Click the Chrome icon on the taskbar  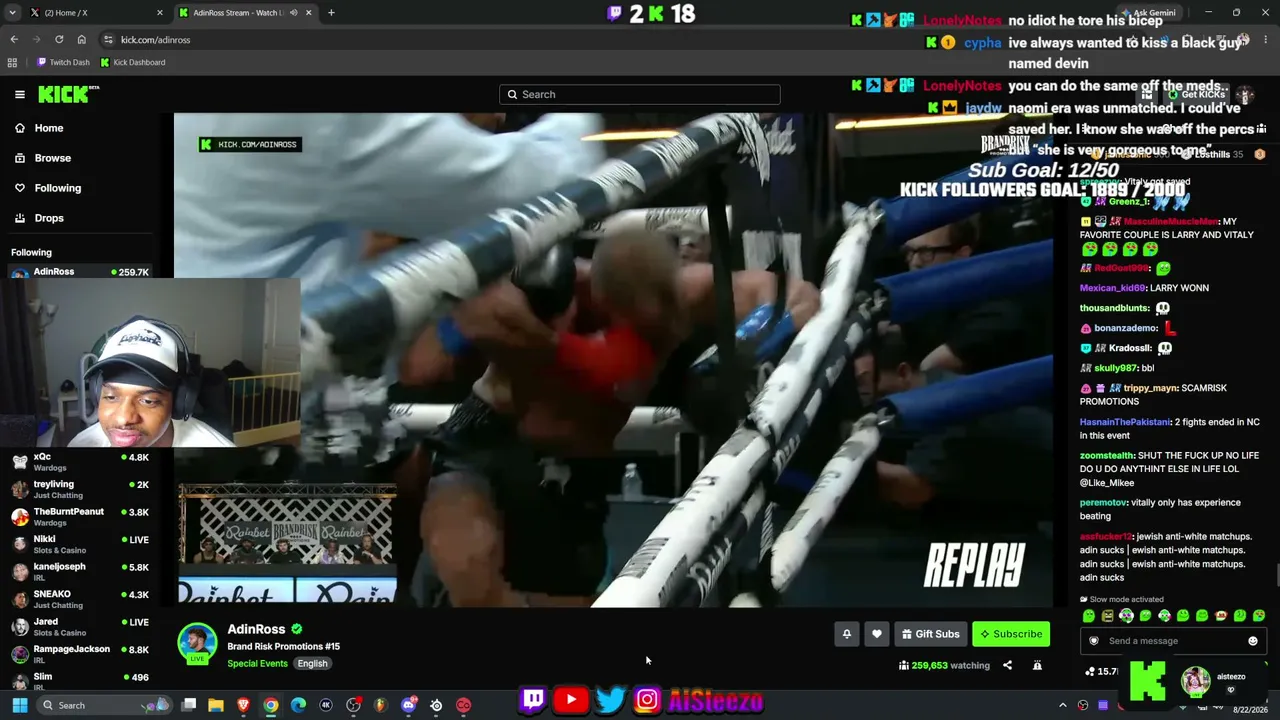click(271, 705)
